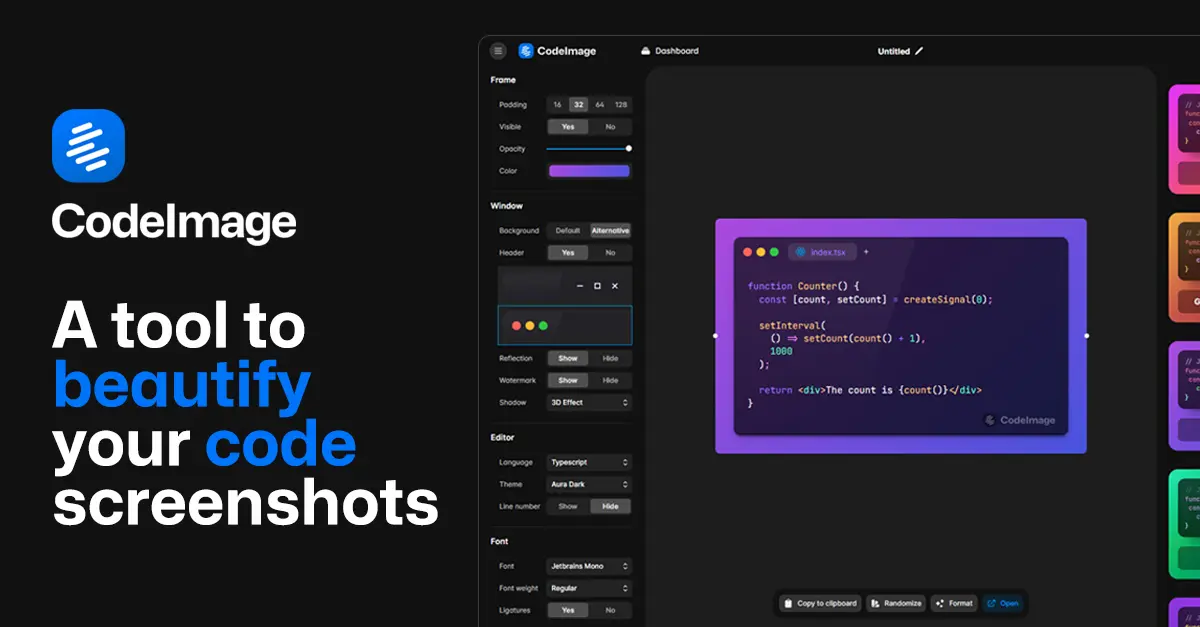Hide the watermark
Image resolution: width=1200 pixels, height=627 pixels.
[x=610, y=380]
